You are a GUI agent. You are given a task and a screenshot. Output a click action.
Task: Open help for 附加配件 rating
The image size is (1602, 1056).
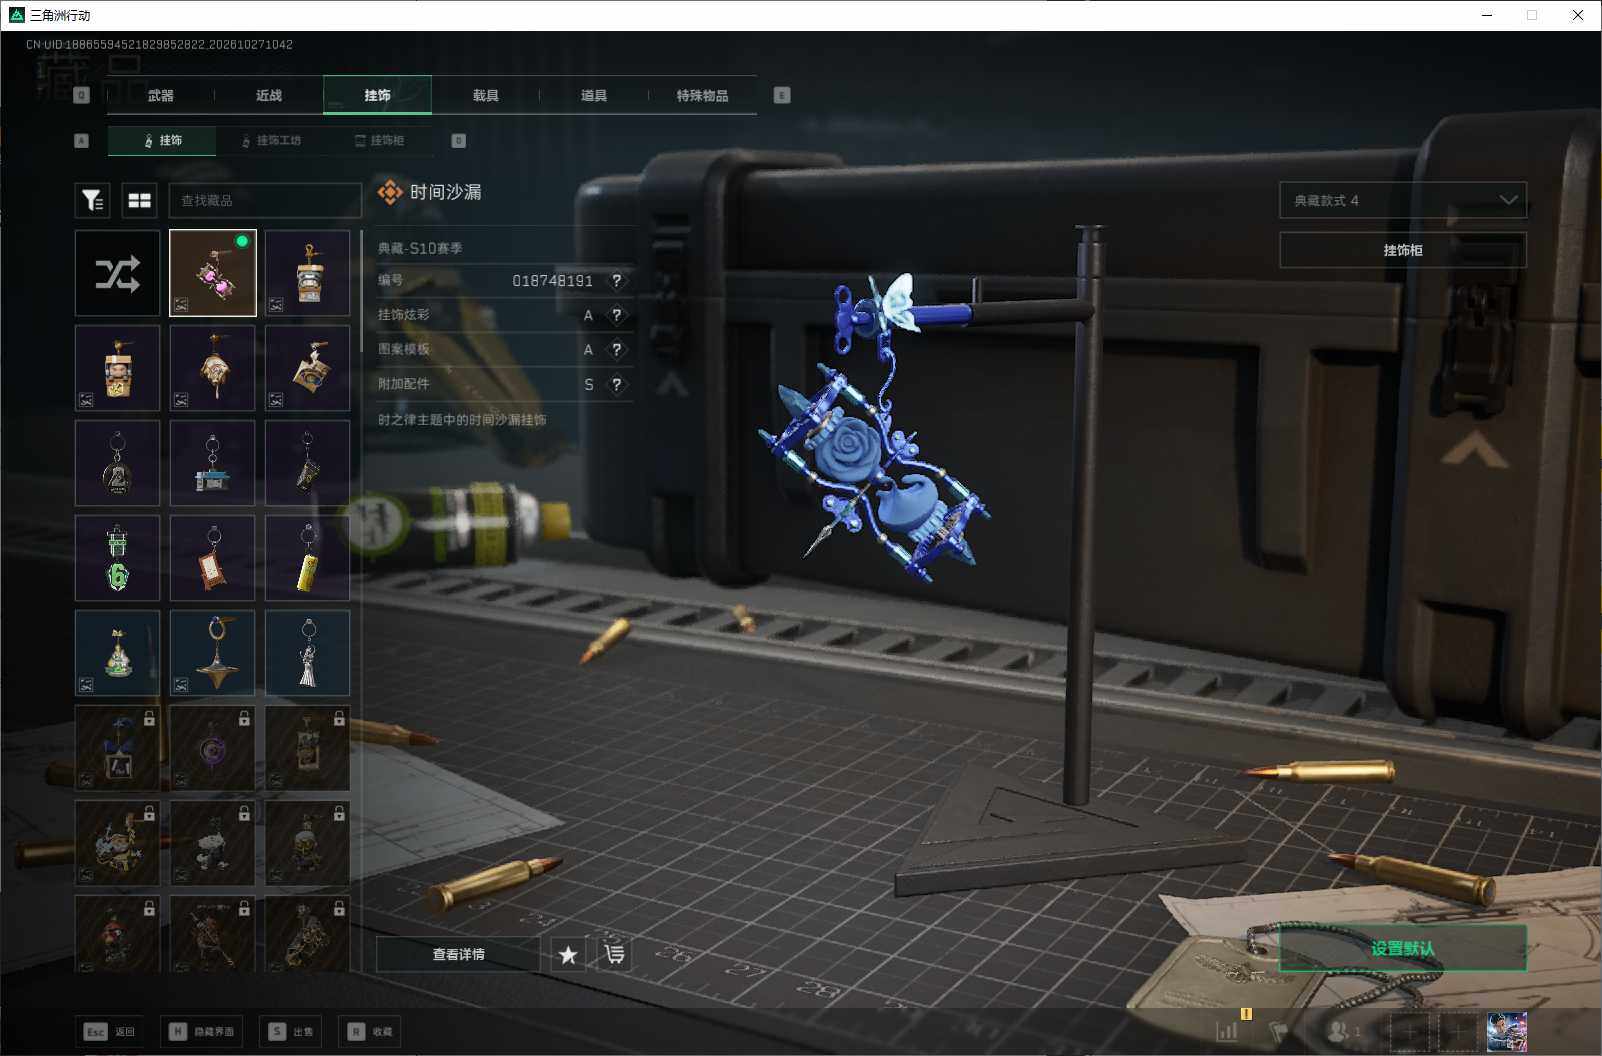click(617, 384)
